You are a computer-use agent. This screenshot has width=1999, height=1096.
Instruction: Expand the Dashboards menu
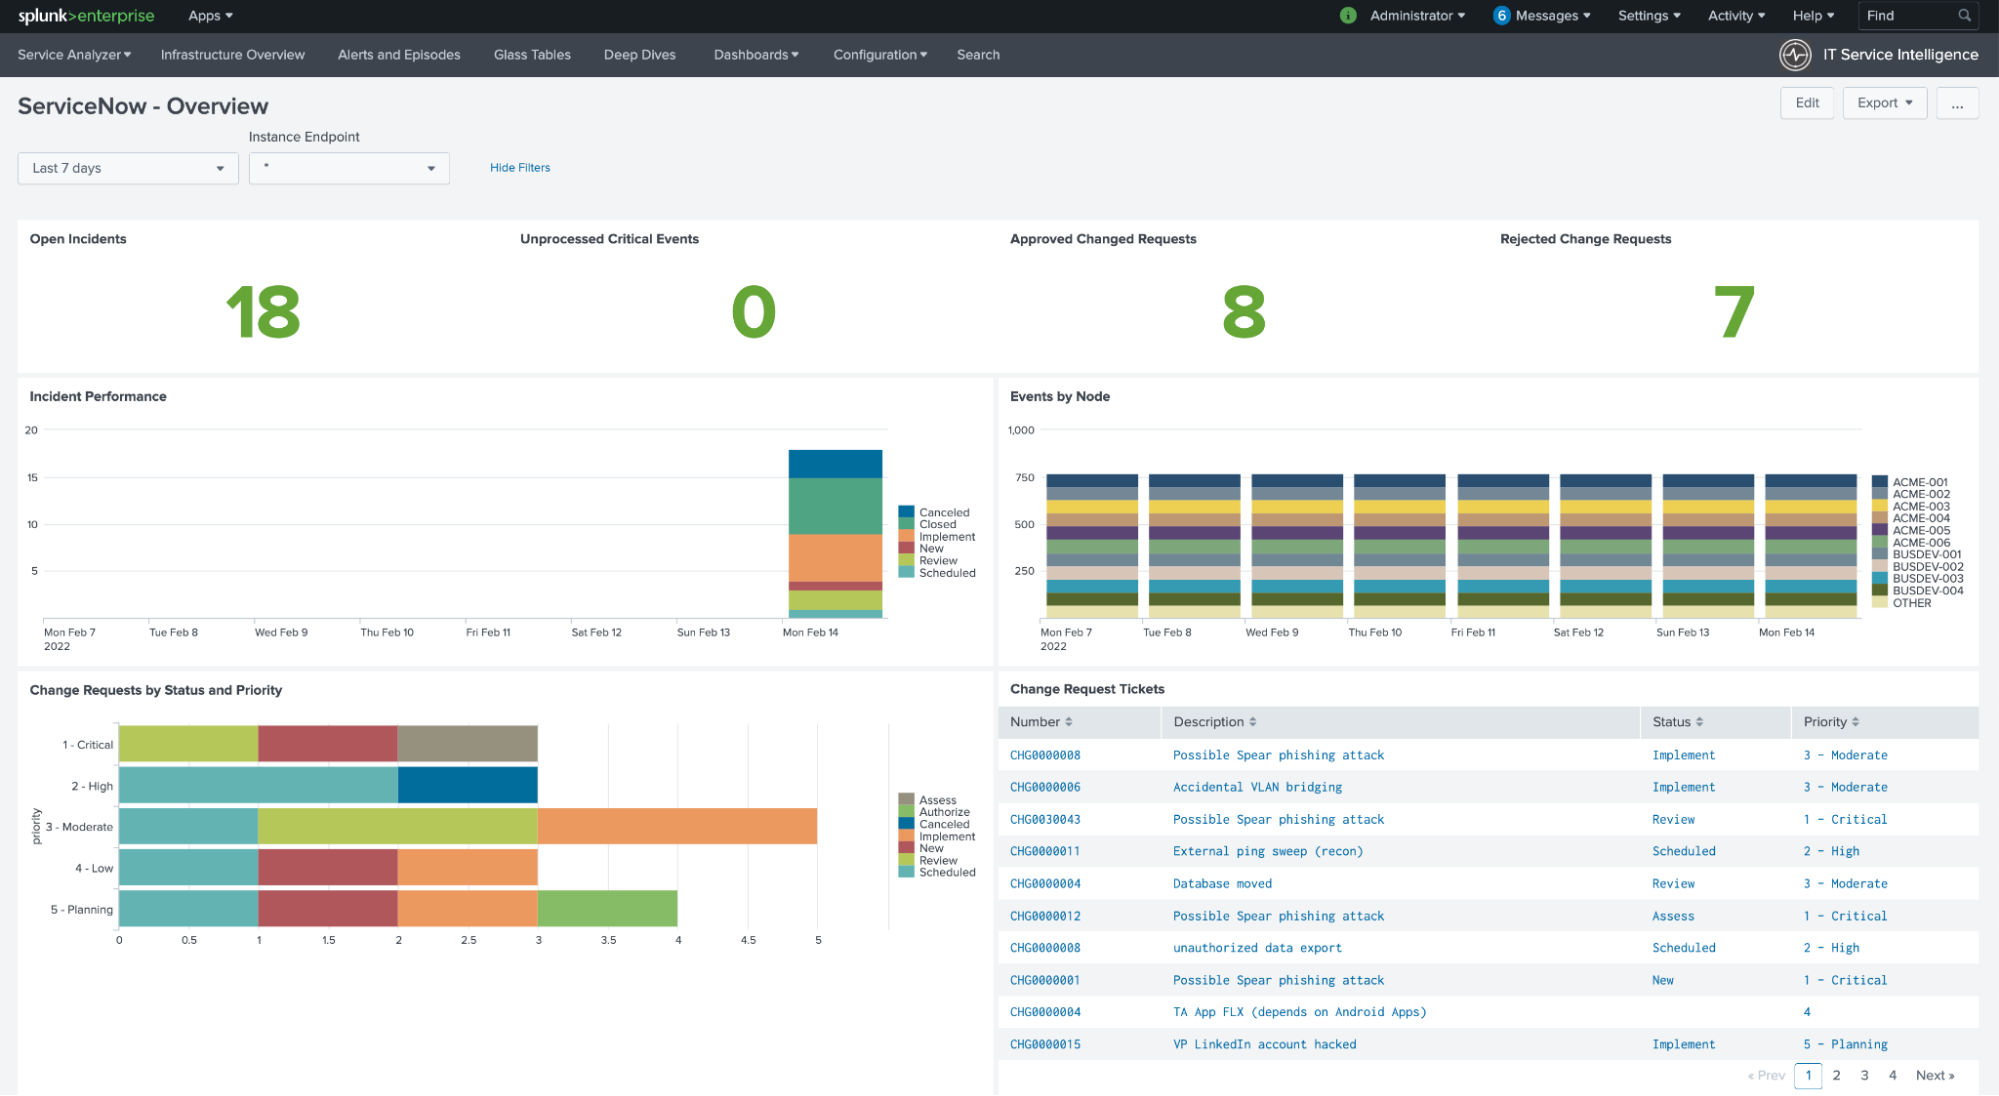756,55
